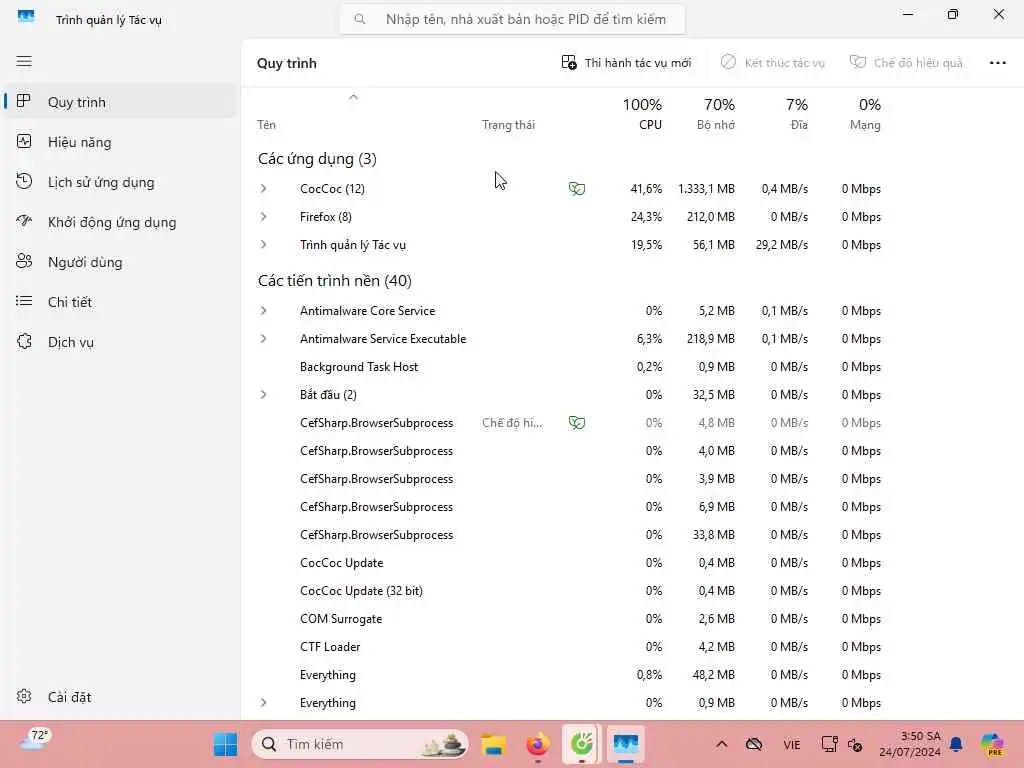Image resolution: width=1024 pixels, height=768 pixels.
Task: Click the search magnifier icon in title bar
Action: (360, 20)
